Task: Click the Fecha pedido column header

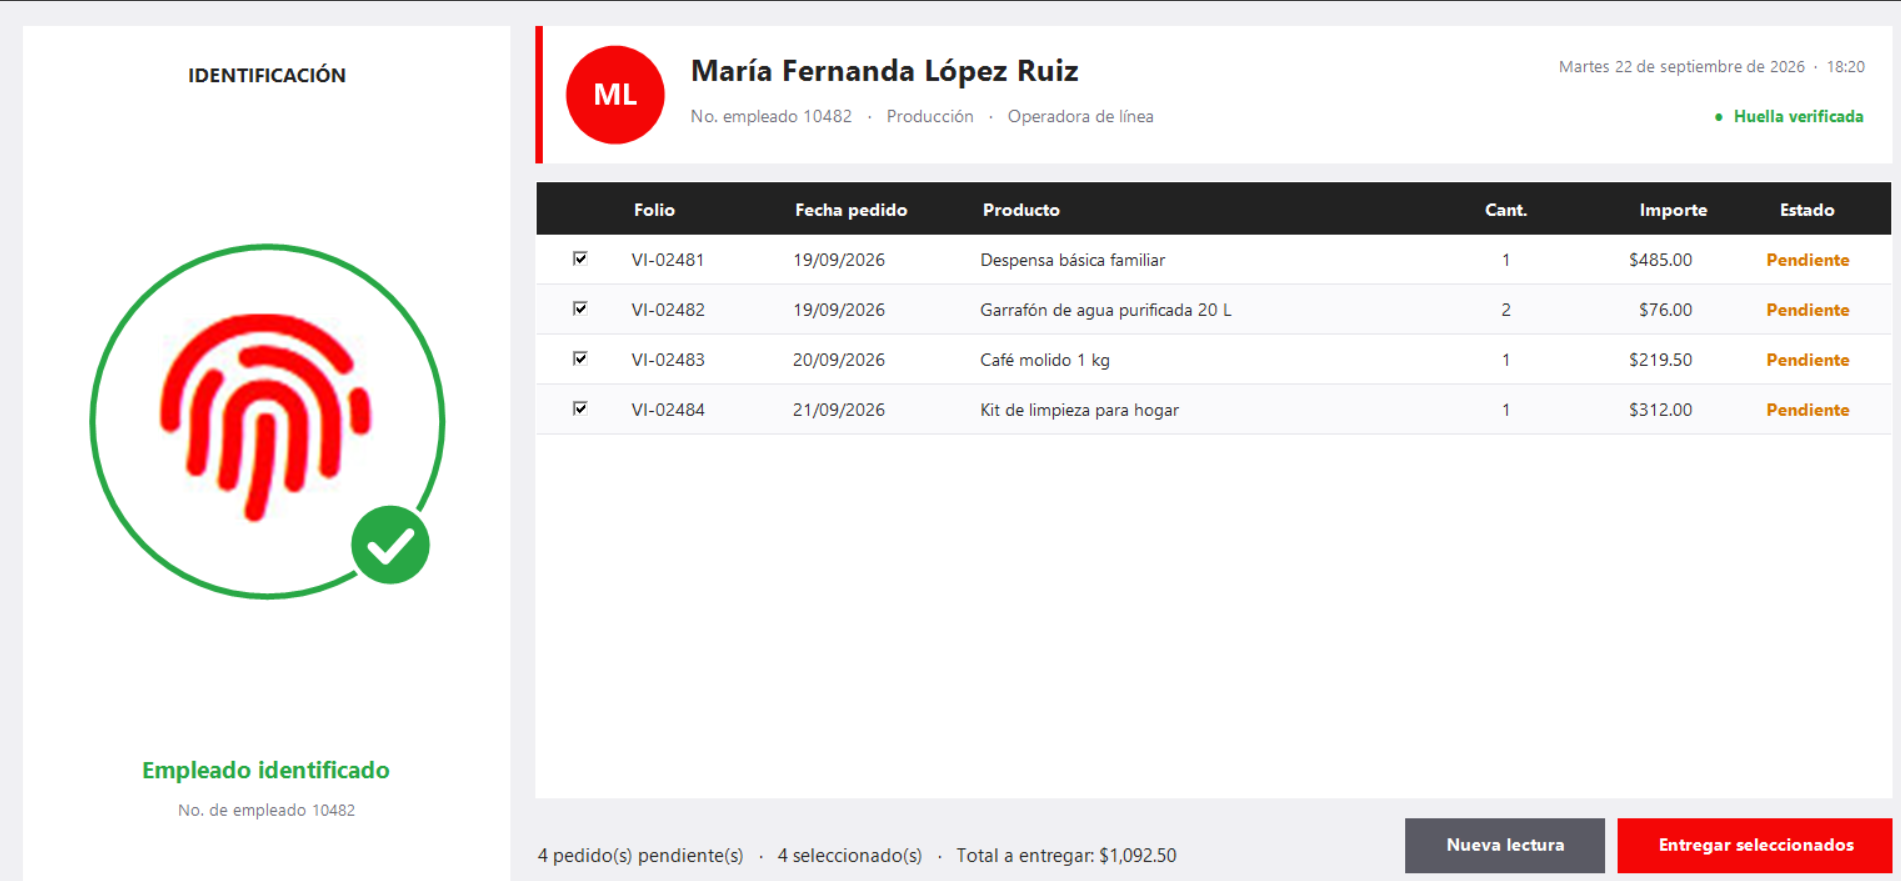Action: (x=851, y=210)
